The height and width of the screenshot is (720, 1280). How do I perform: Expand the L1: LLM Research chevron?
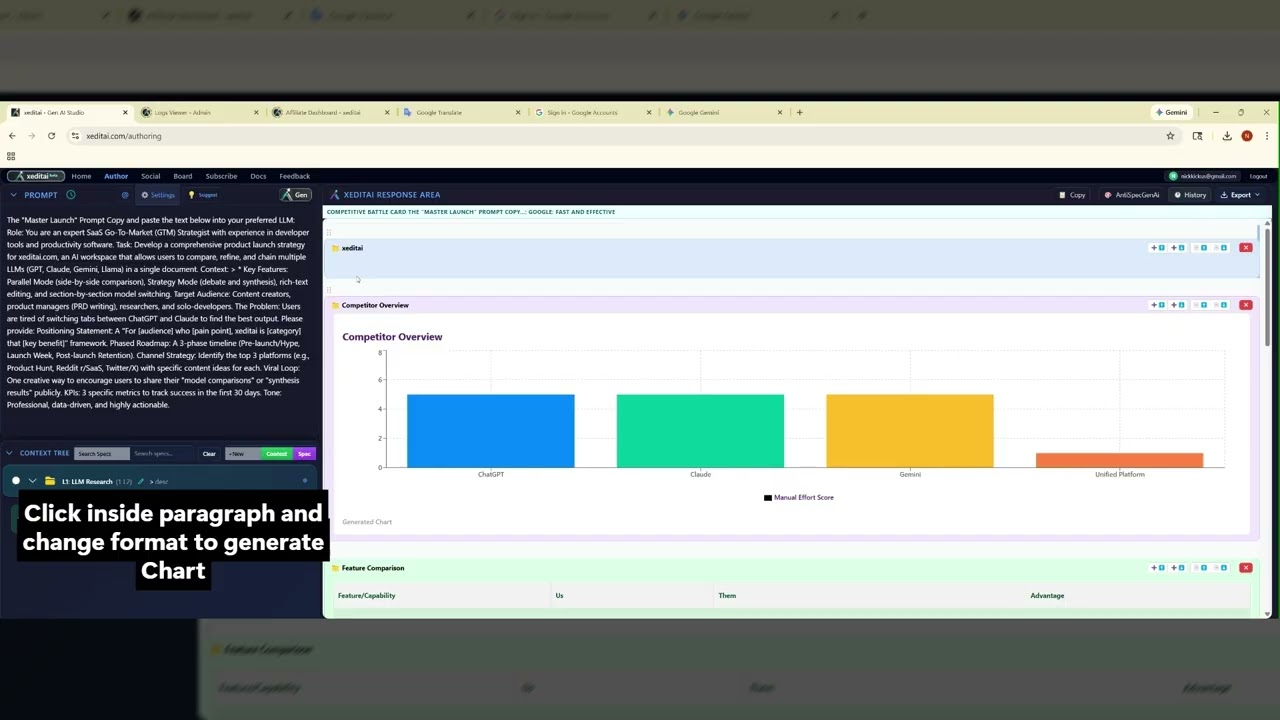32,481
